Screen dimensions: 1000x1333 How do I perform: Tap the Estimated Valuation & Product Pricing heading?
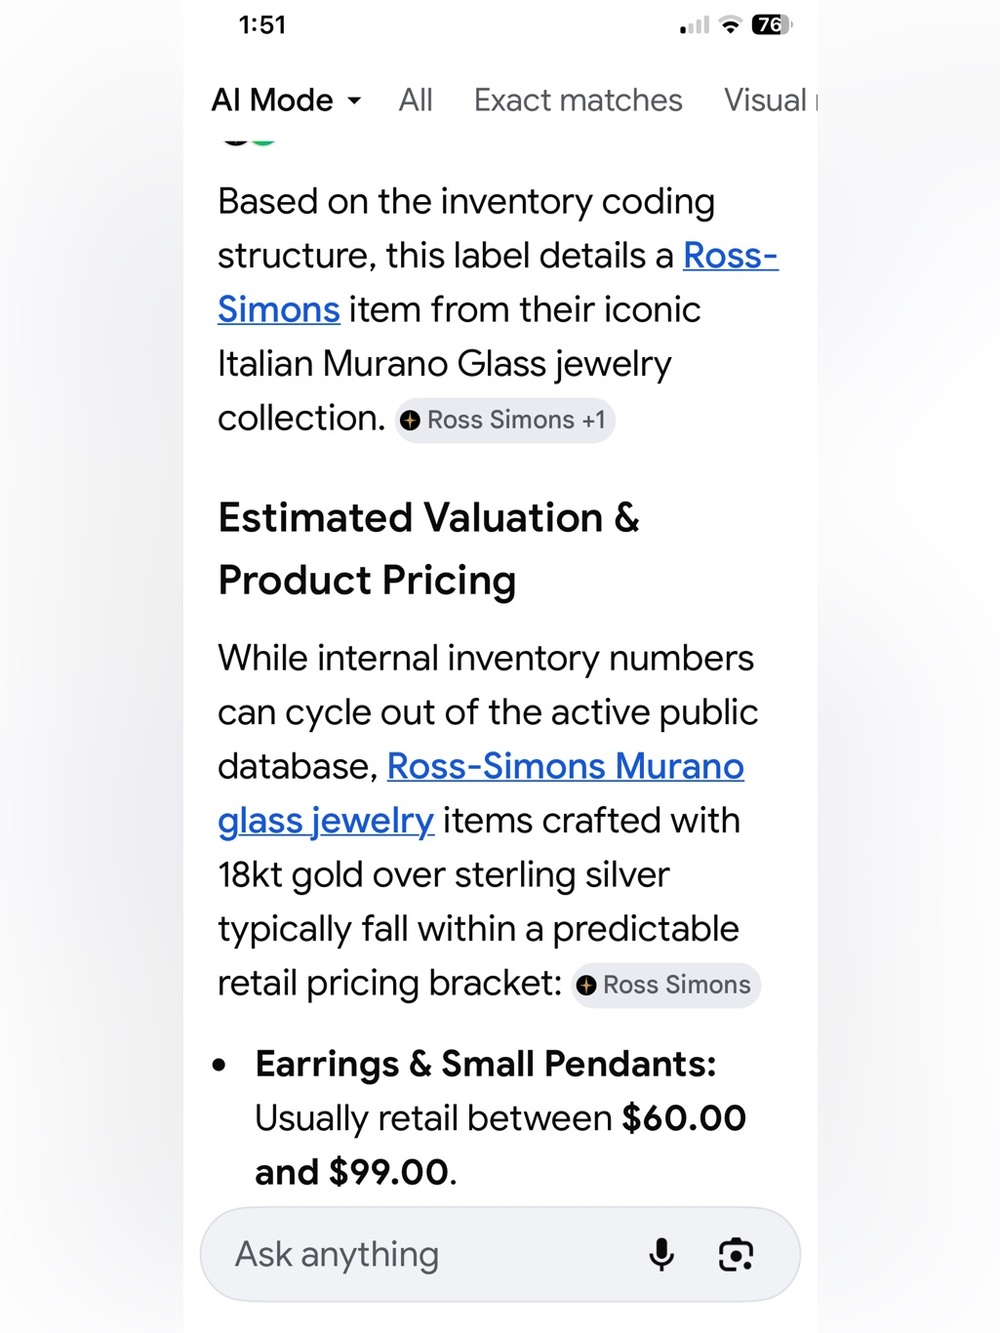point(428,549)
